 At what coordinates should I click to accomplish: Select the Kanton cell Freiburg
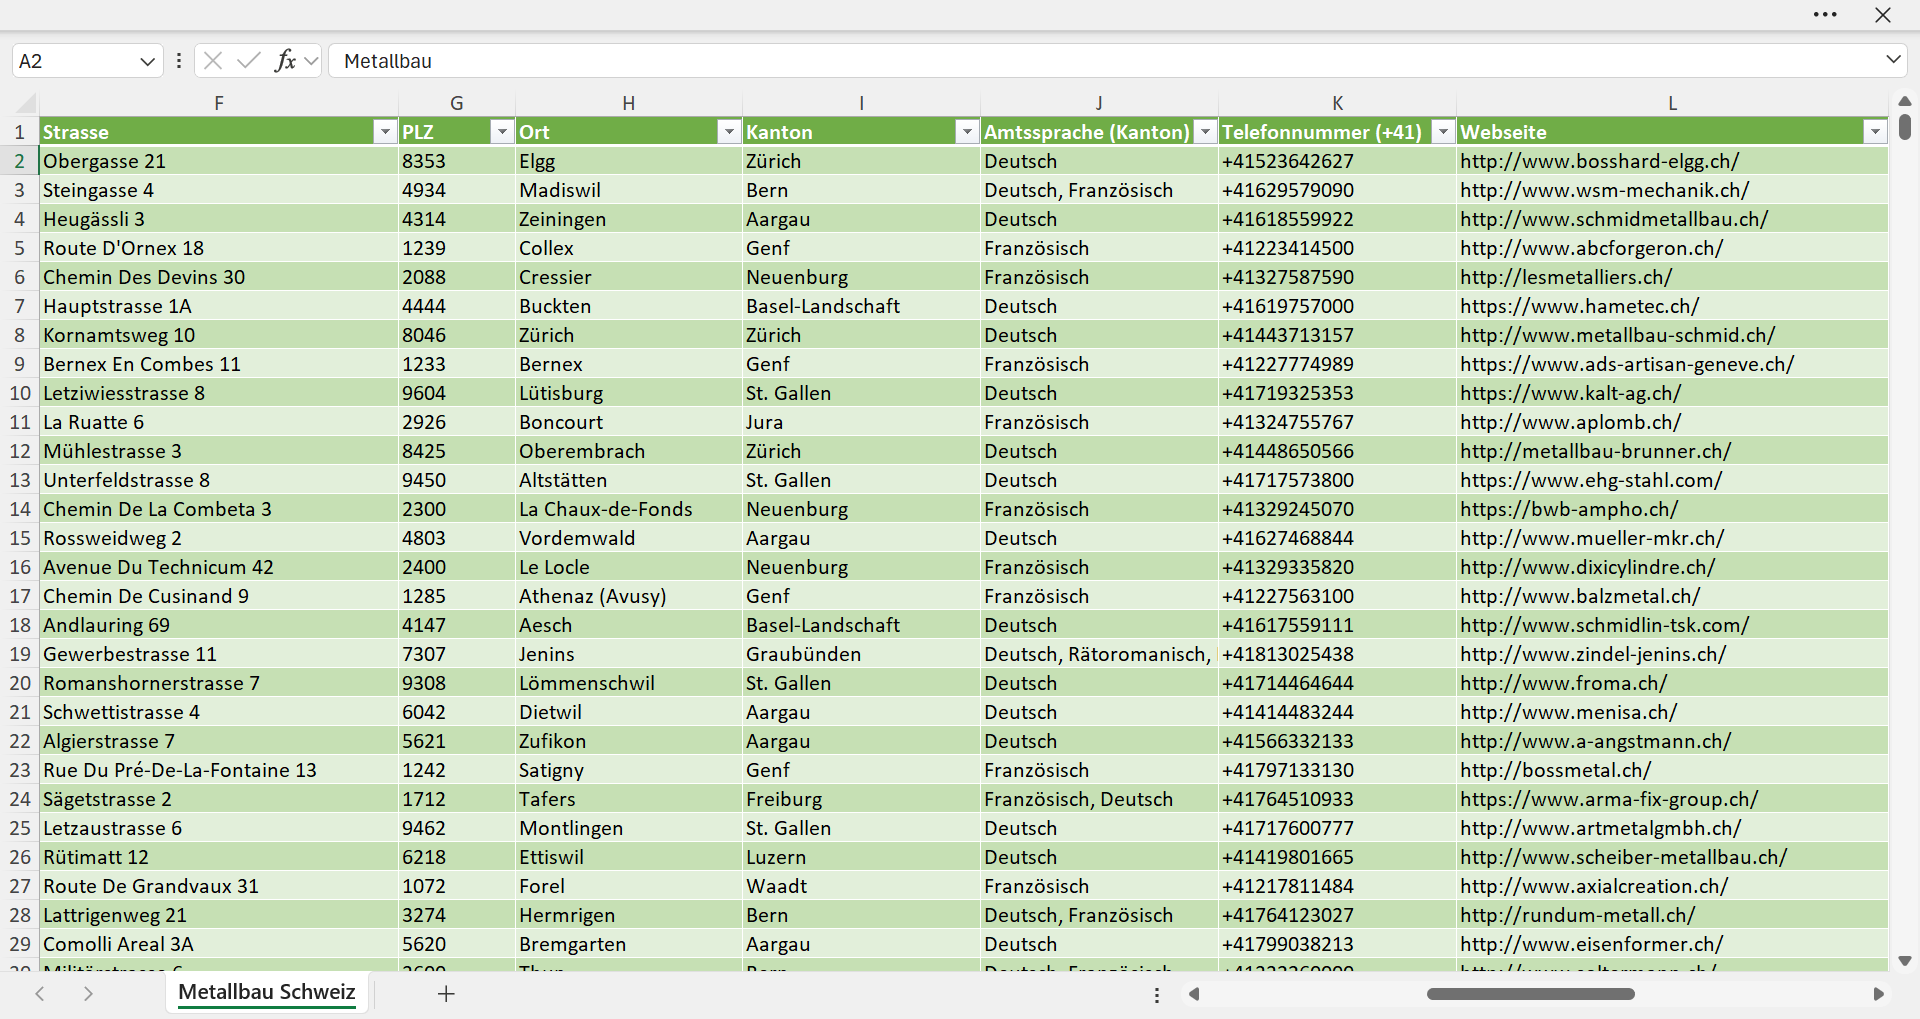pyautogui.click(x=861, y=799)
